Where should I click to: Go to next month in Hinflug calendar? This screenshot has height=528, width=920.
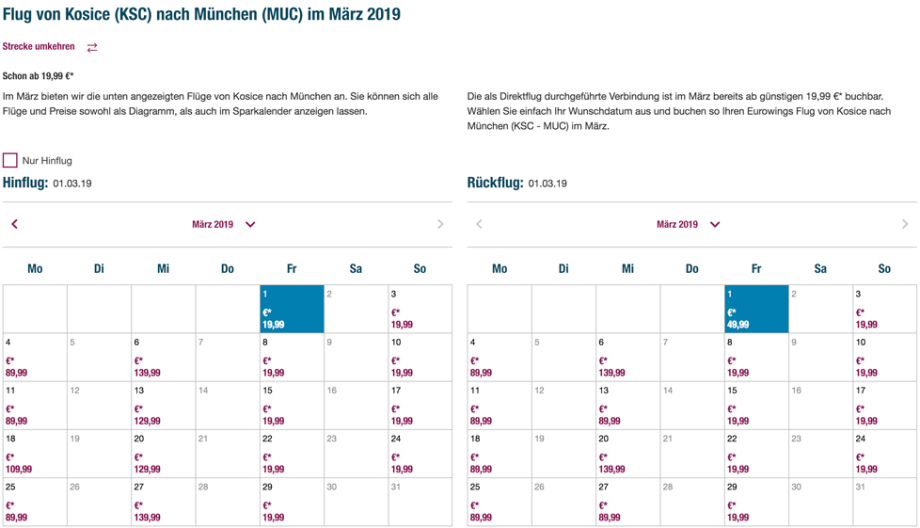[x=440, y=224]
